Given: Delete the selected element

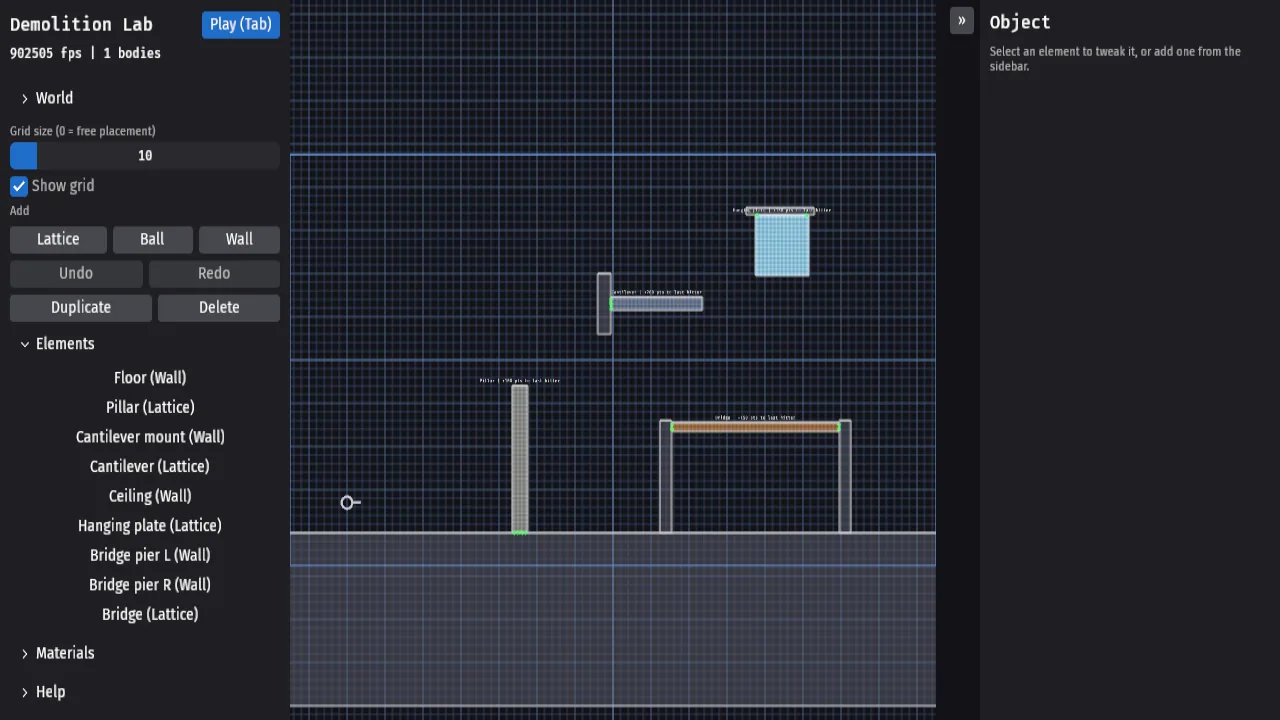Looking at the screenshot, I should point(219,307).
